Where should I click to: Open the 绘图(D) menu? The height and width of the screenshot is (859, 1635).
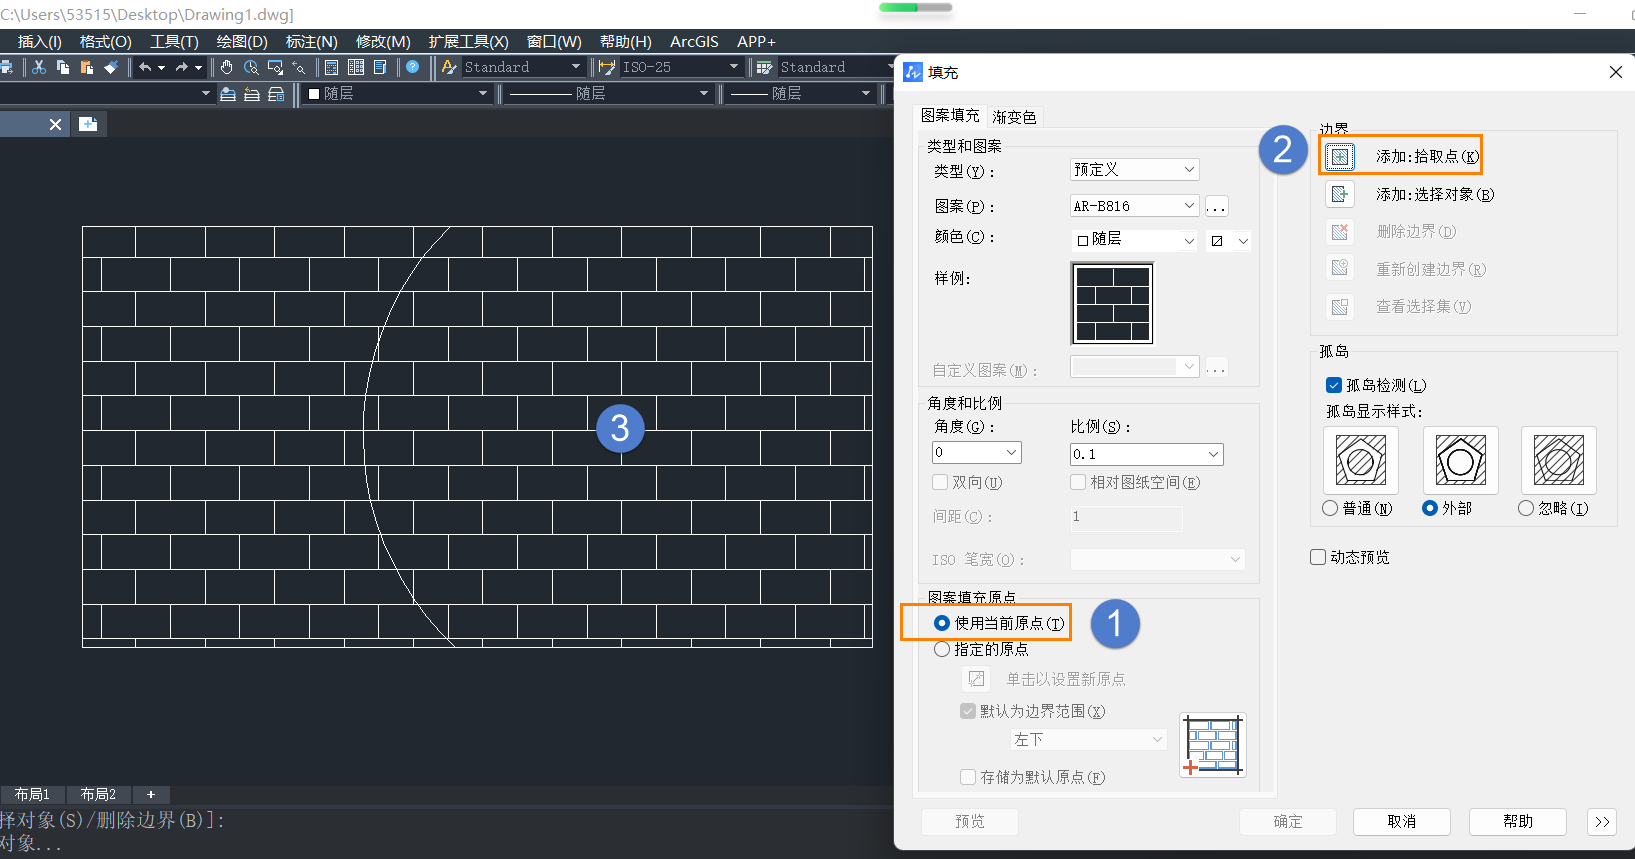tap(242, 42)
